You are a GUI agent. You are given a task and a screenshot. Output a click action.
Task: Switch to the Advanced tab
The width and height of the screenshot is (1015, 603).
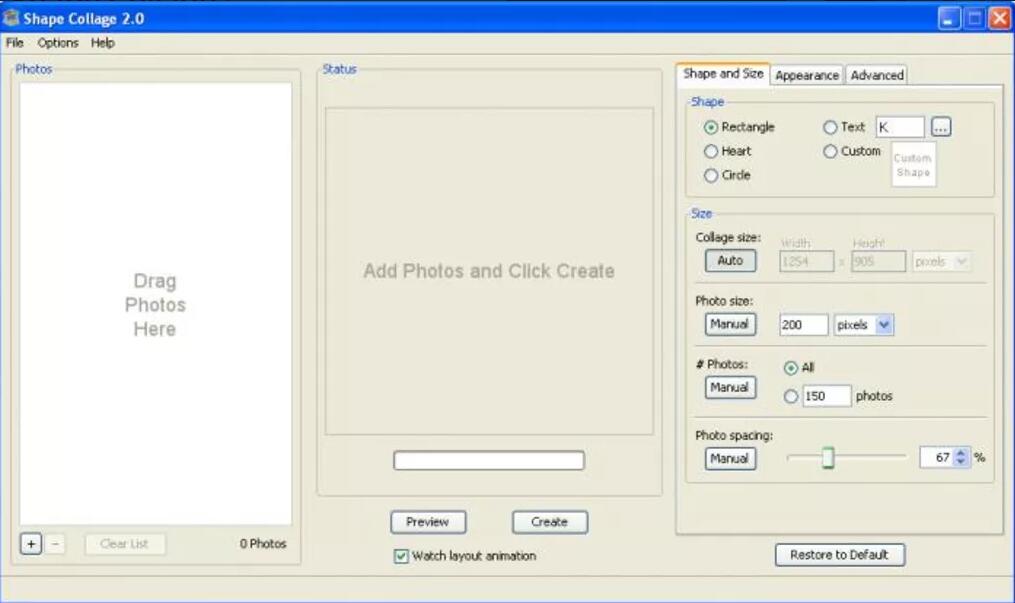pyautogui.click(x=876, y=75)
